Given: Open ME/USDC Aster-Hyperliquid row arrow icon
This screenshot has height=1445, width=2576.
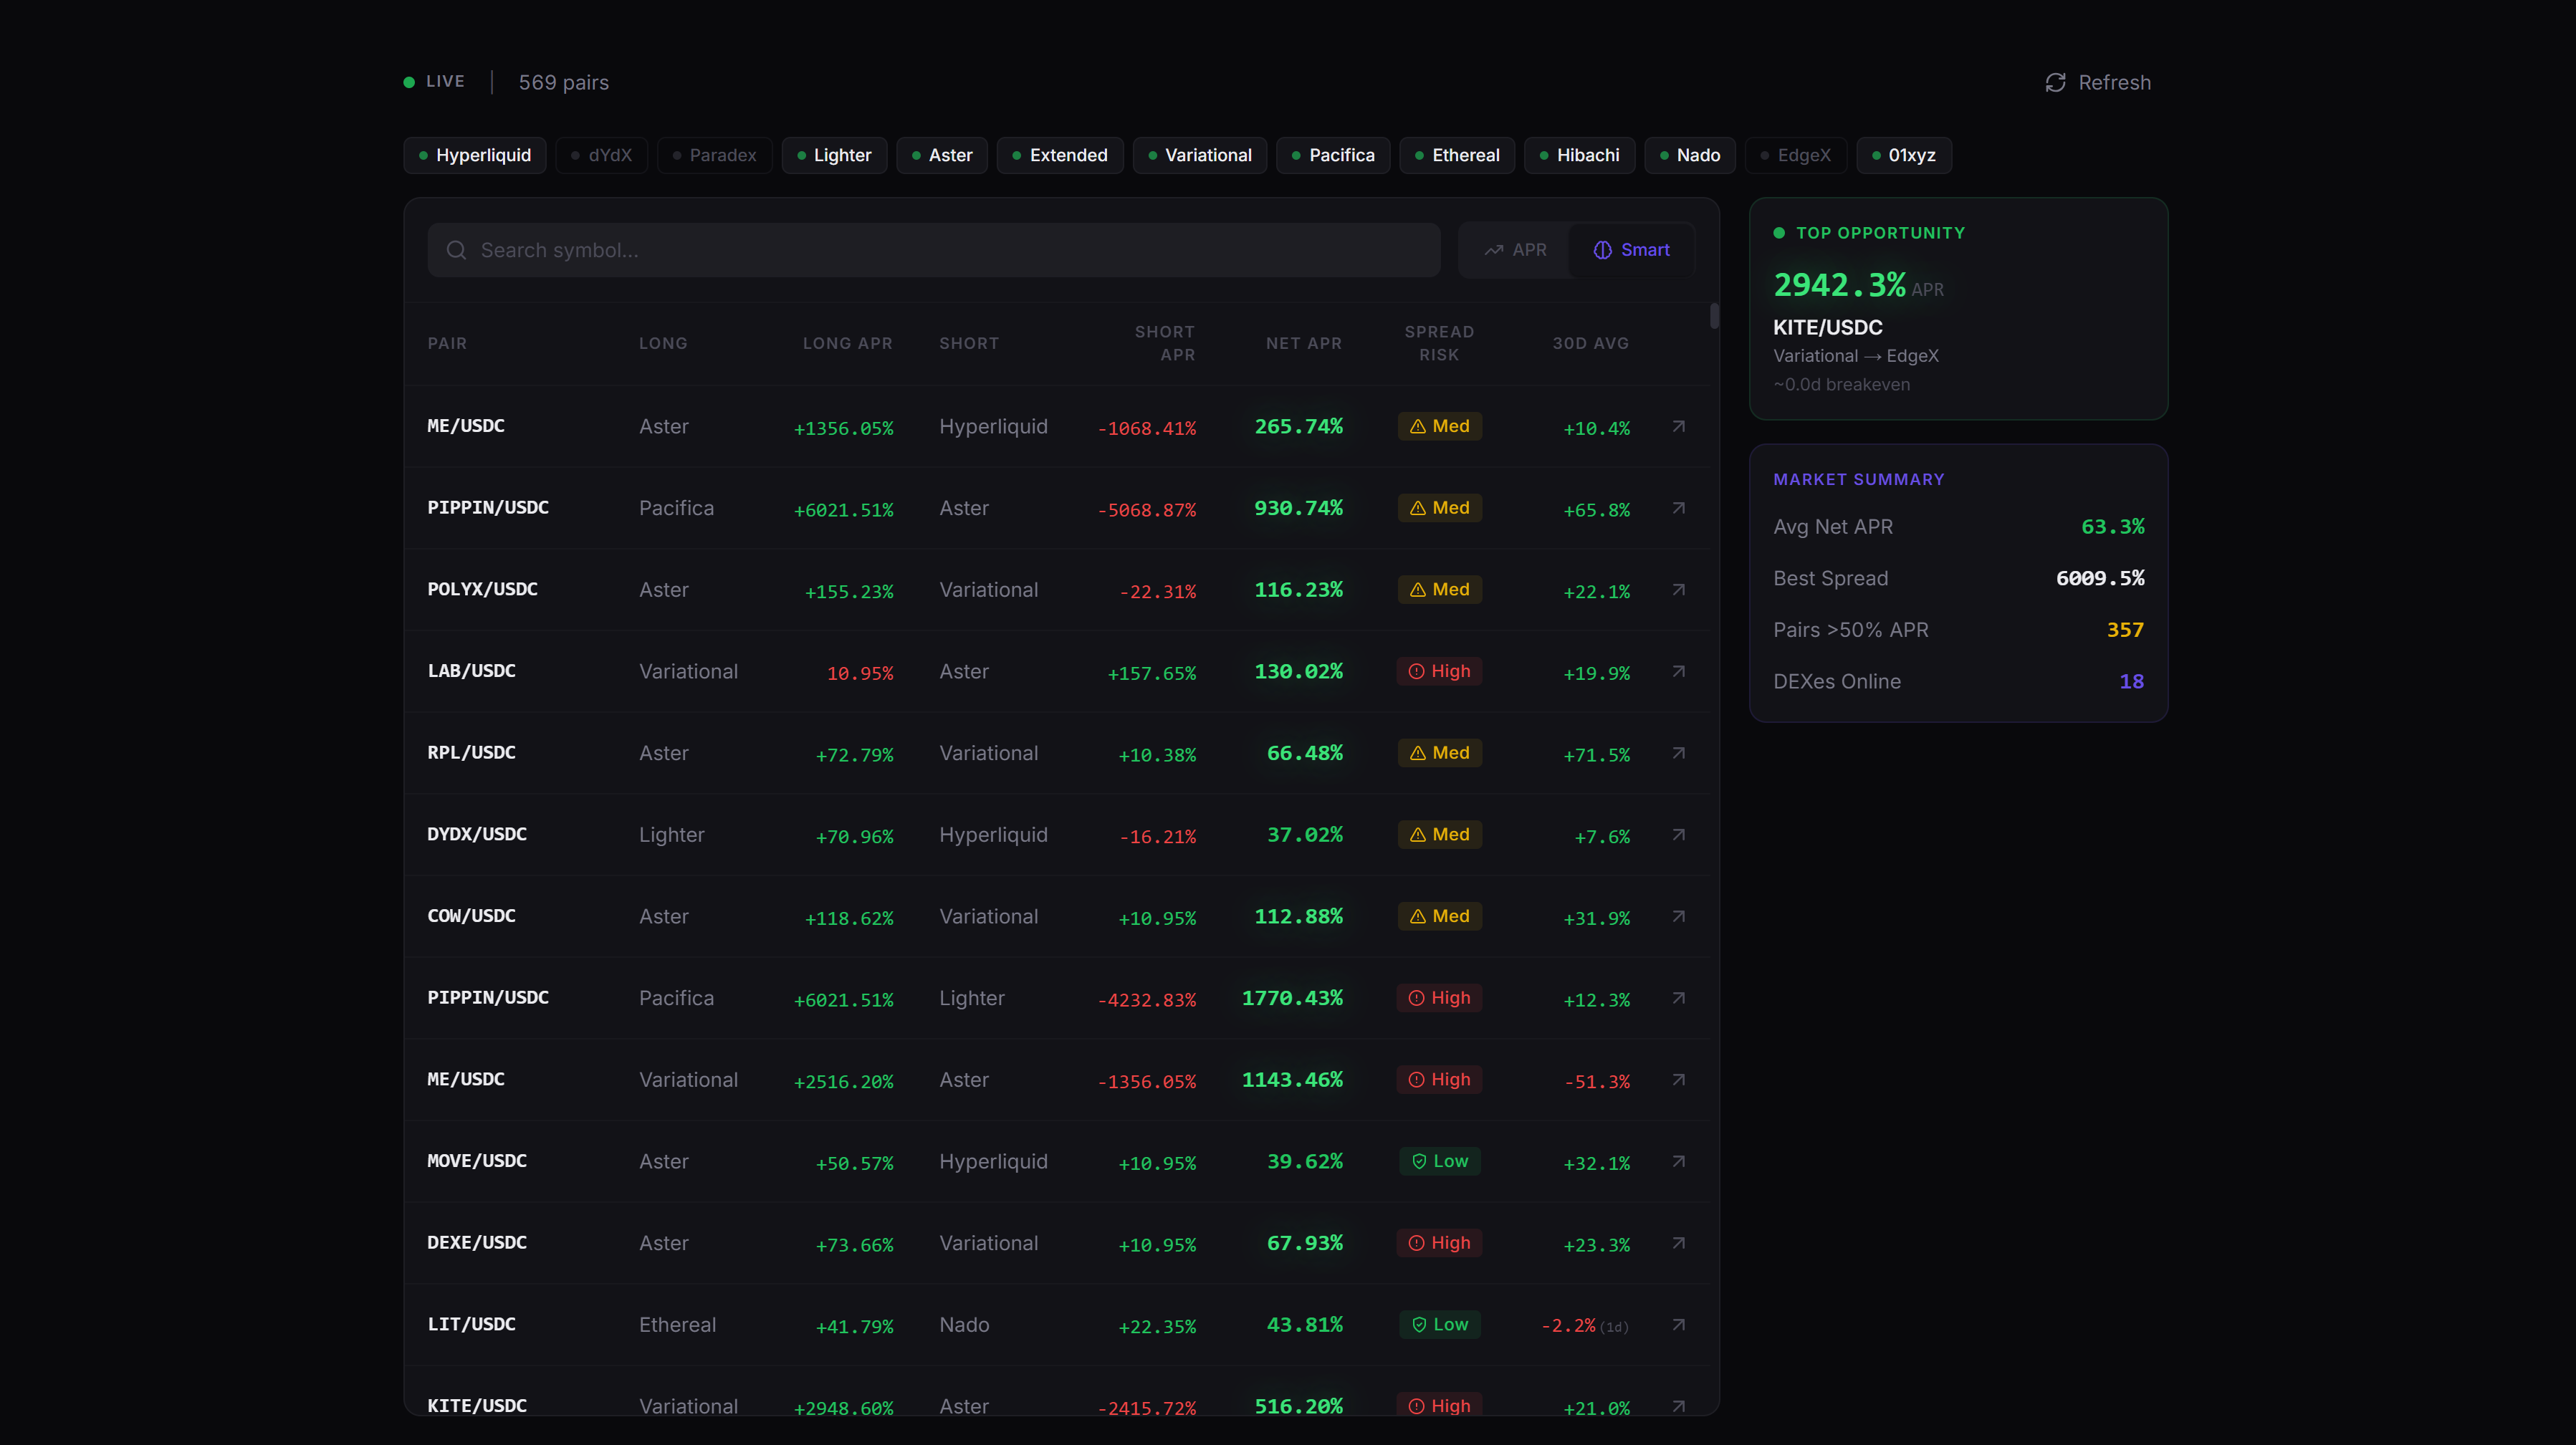Looking at the screenshot, I should coord(1679,427).
